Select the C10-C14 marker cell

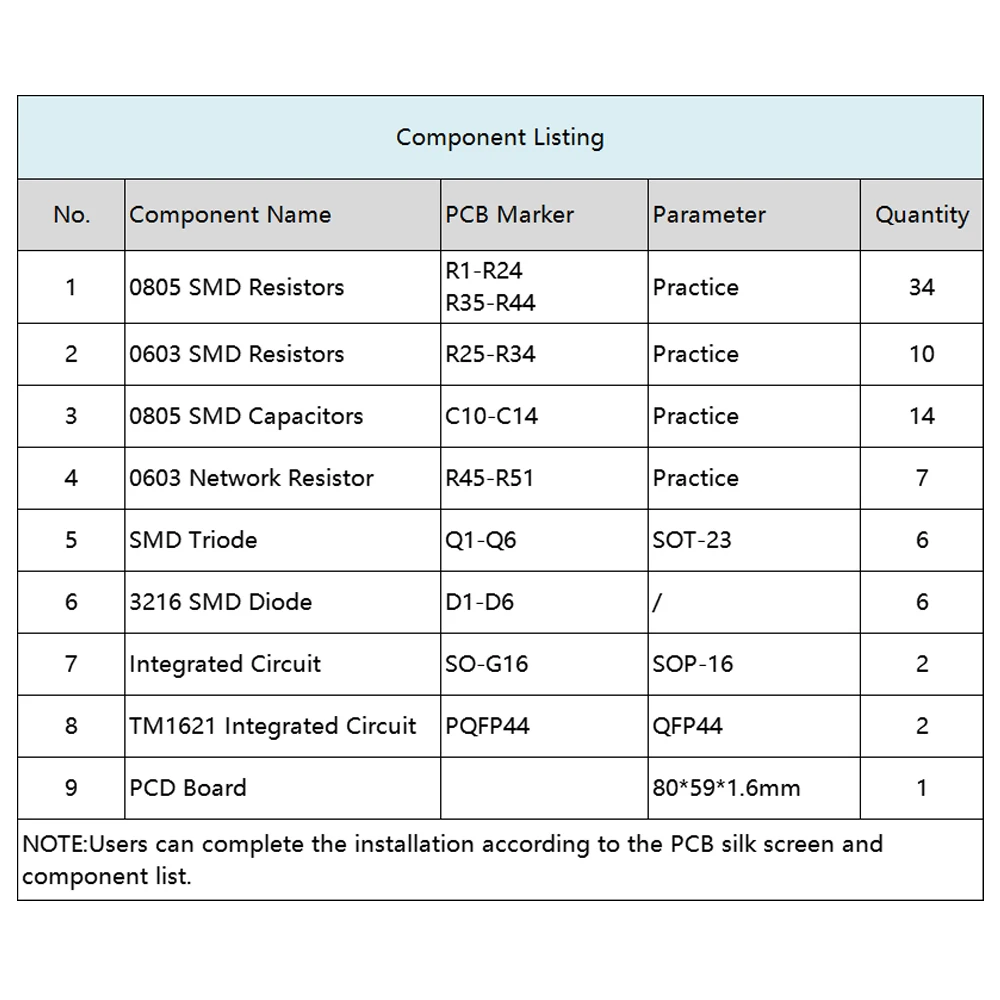492,416
